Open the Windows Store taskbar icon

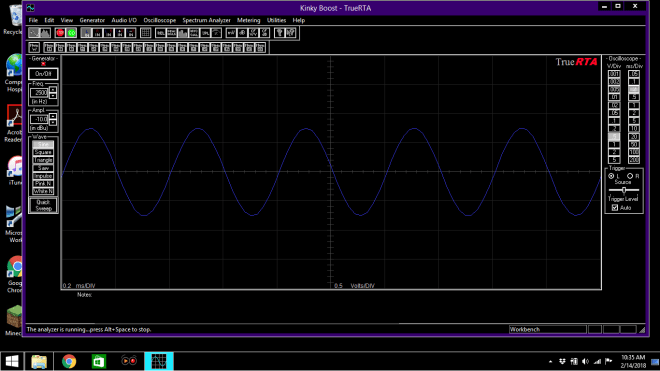pyautogui.click(x=99, y=361)
